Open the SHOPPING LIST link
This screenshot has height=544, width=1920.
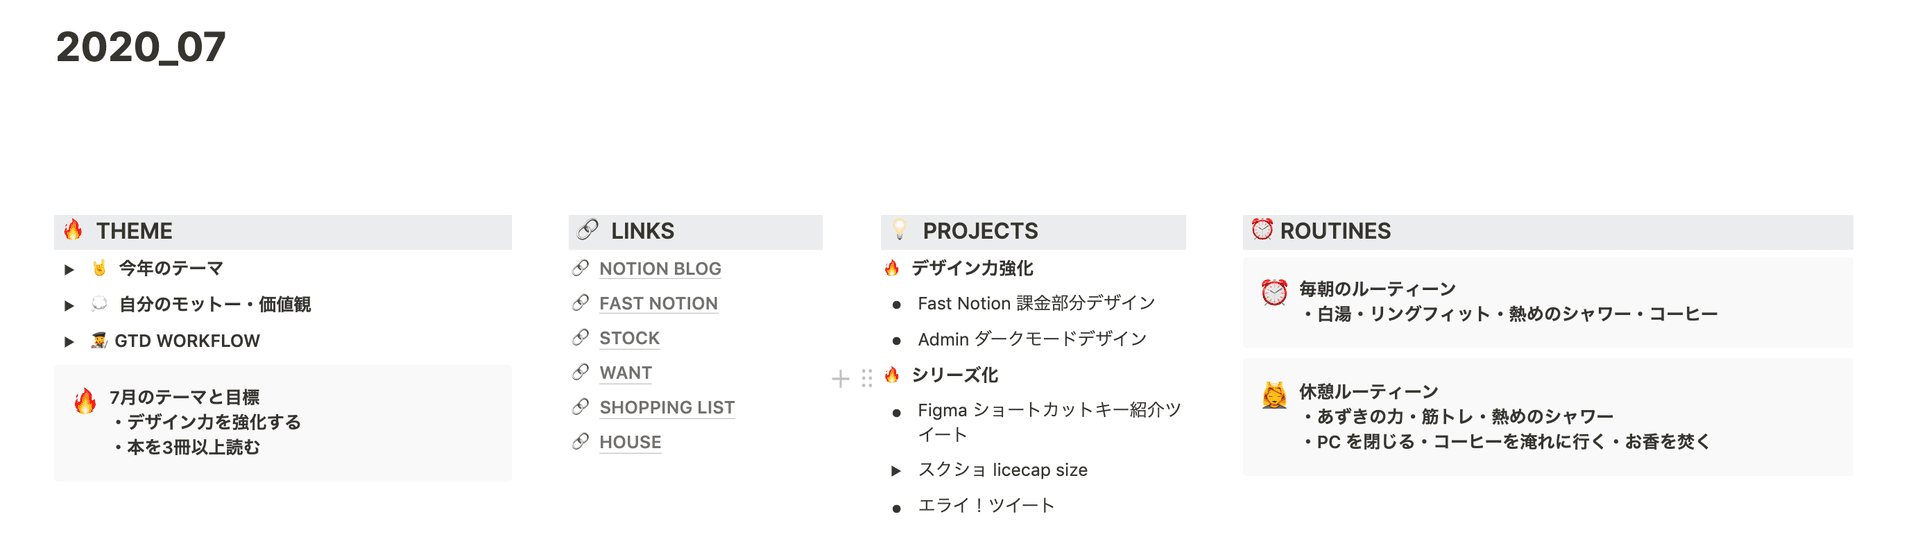tap(667, 407)
